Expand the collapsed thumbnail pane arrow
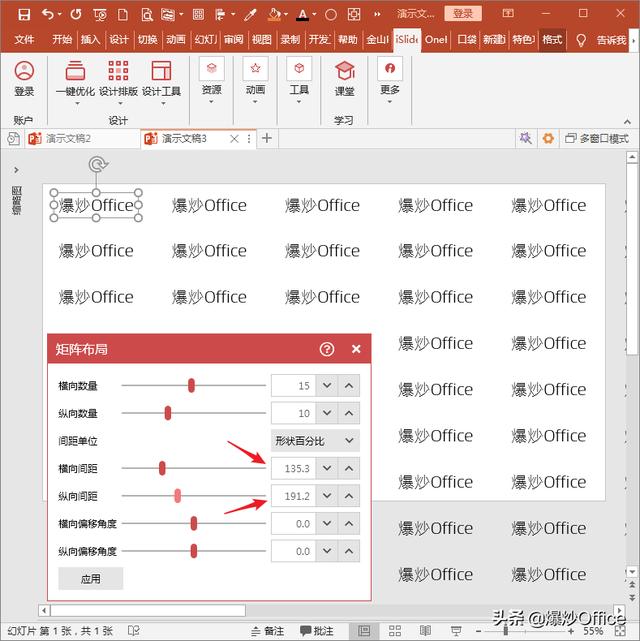 click(x=16, y=170)
